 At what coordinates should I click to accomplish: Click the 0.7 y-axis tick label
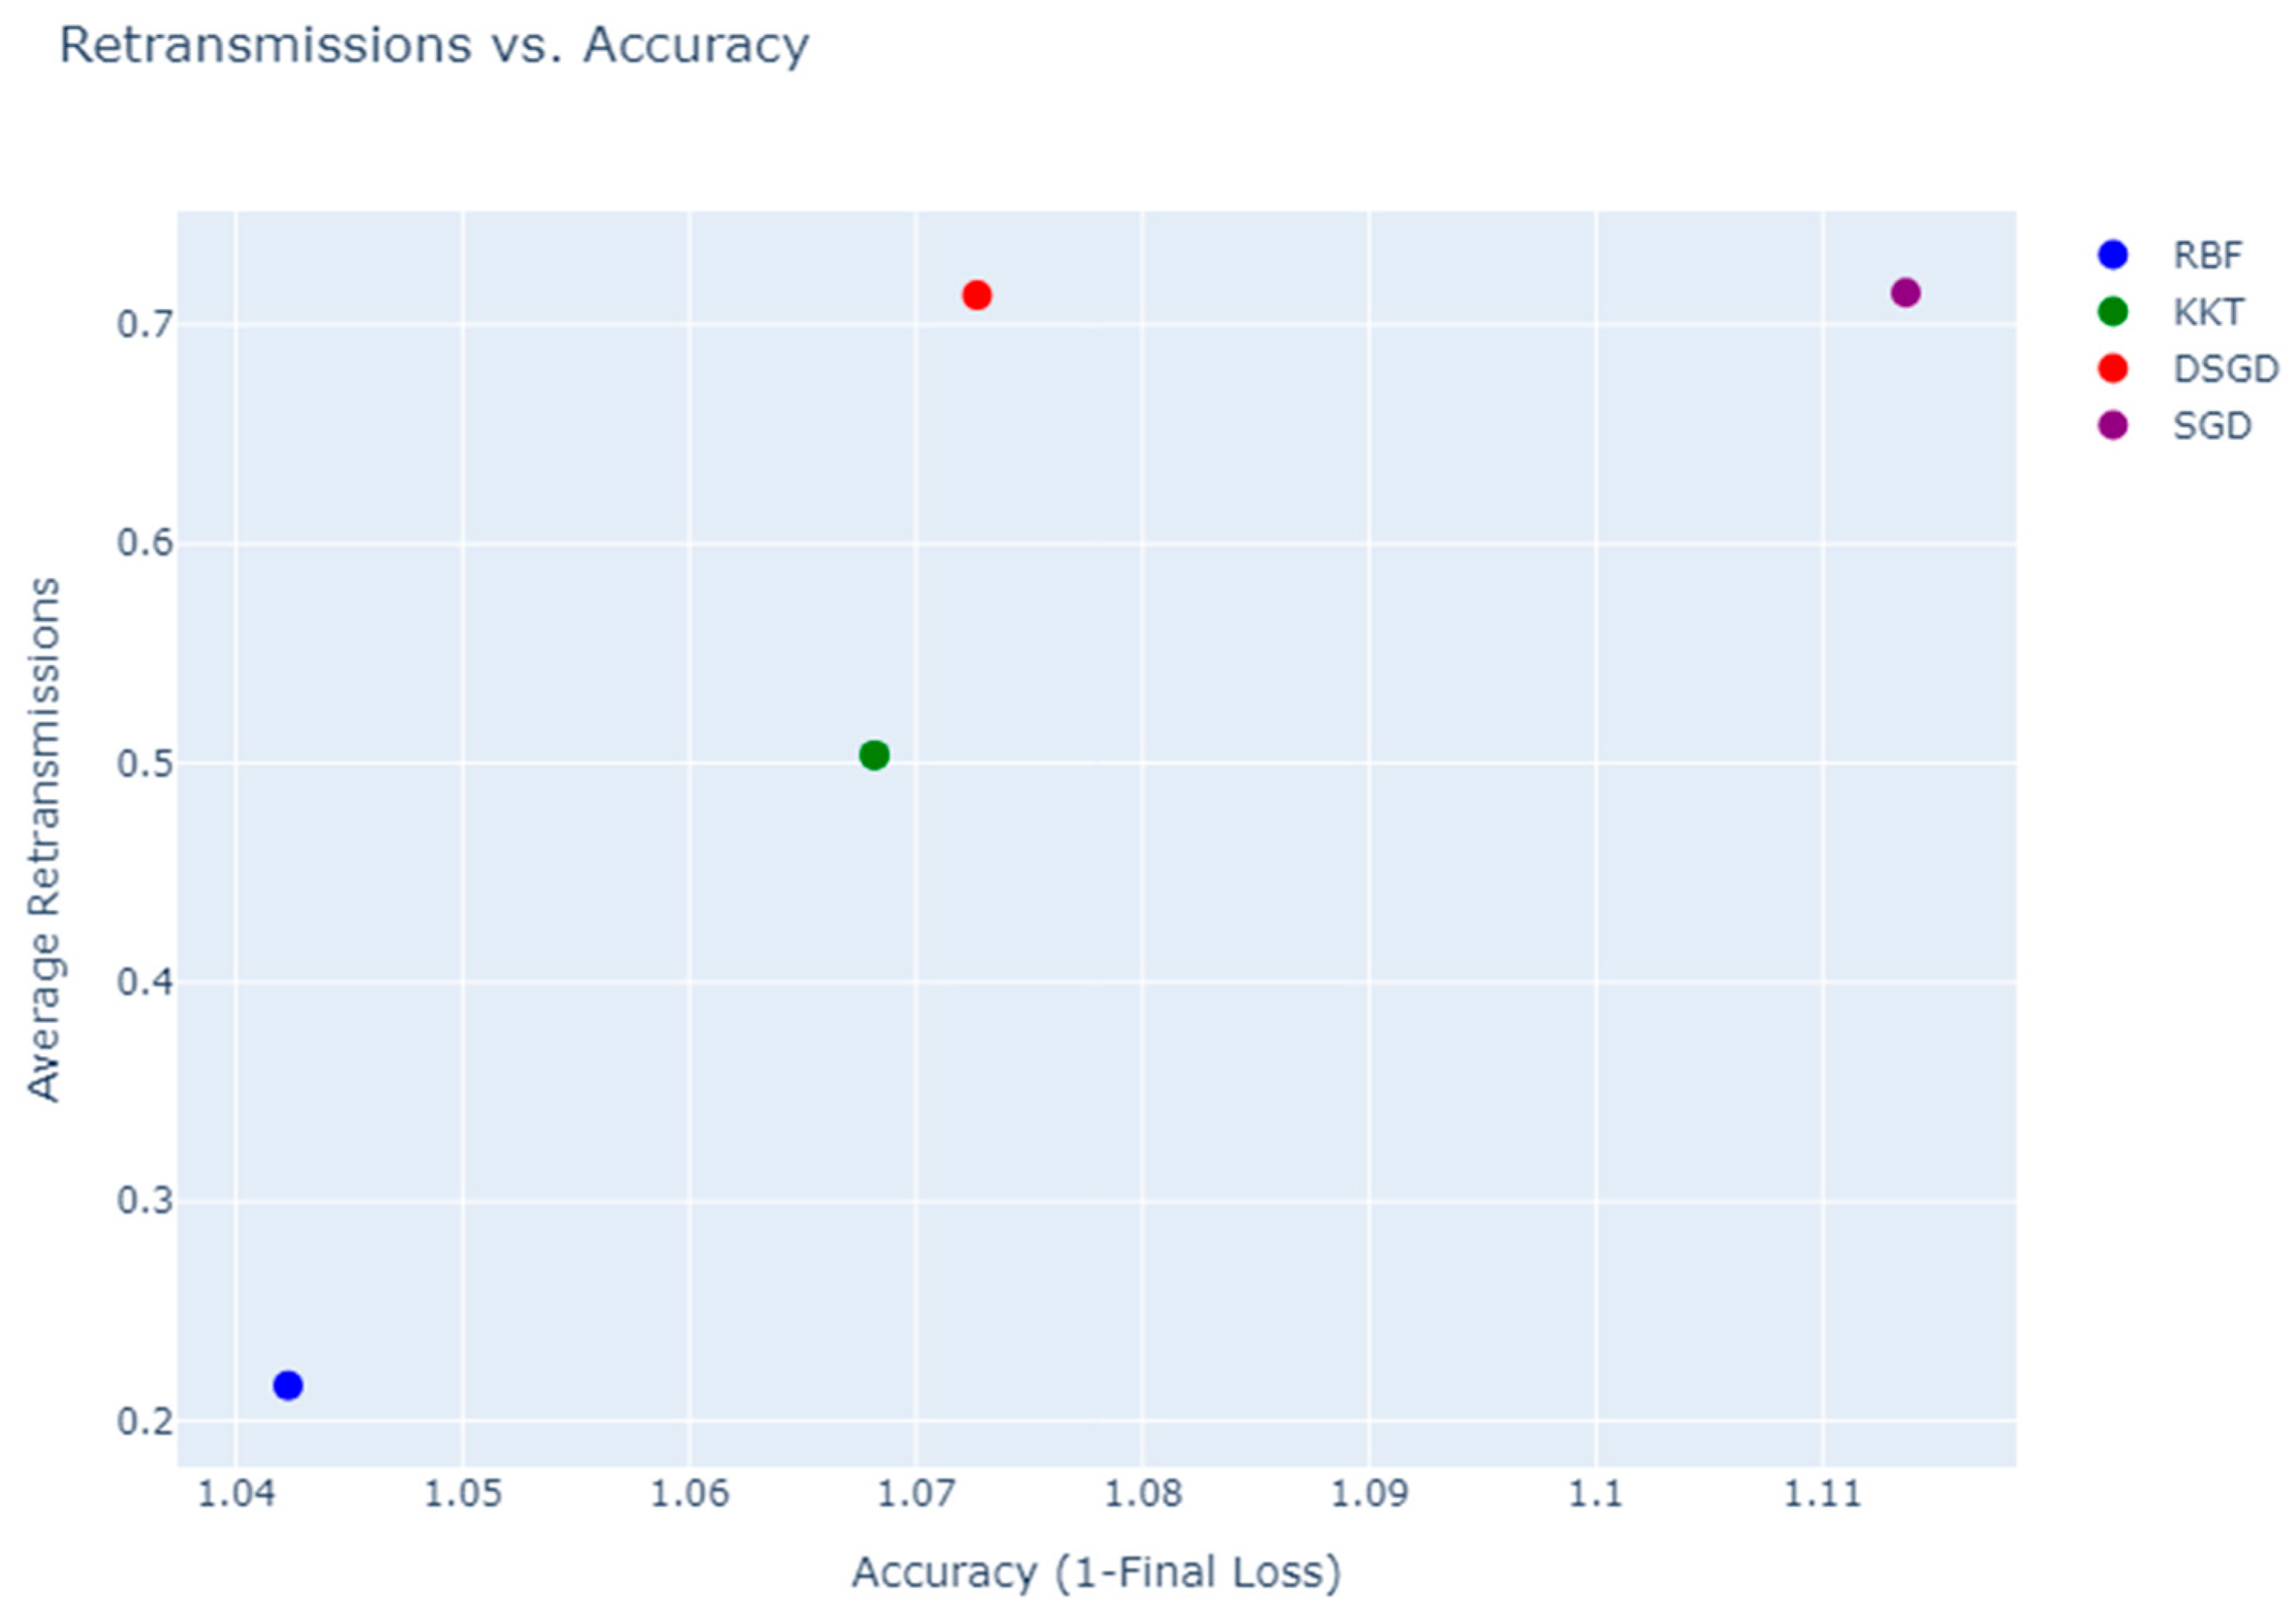point(144,324)
